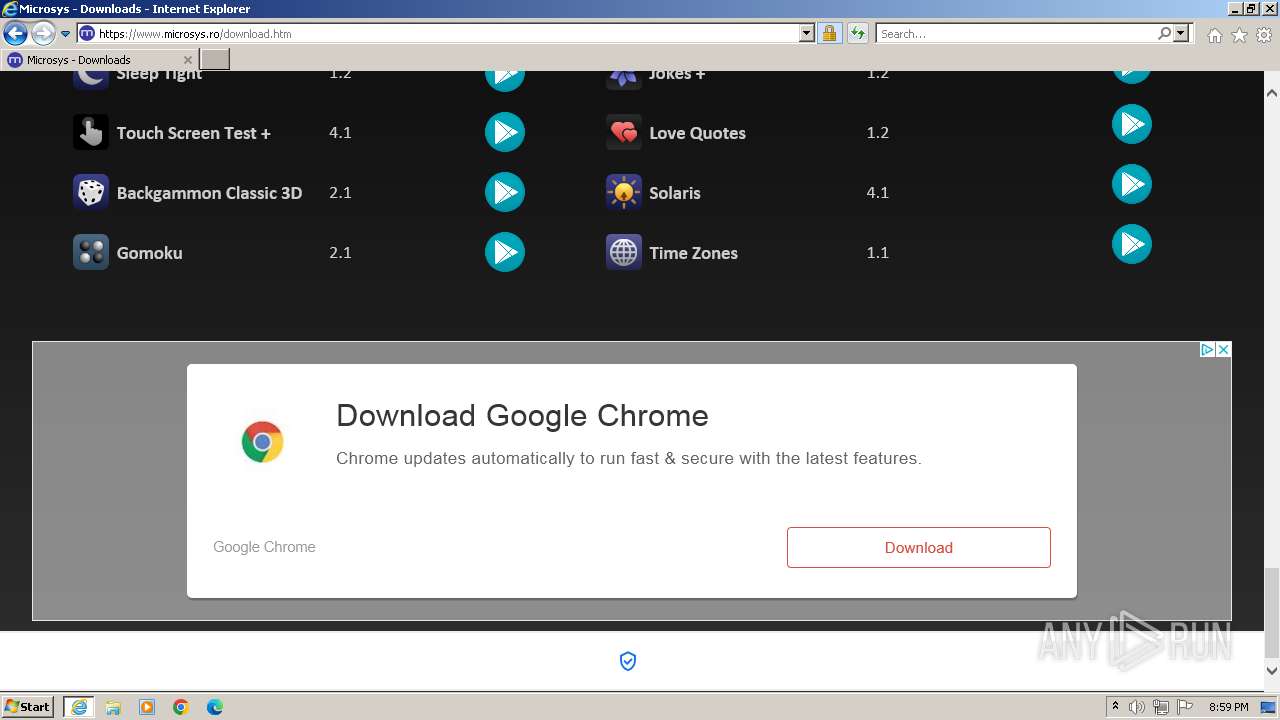Click the Google Chrome logo in ad
Viewport: 1280px width, 720px height.
point(262,441)
